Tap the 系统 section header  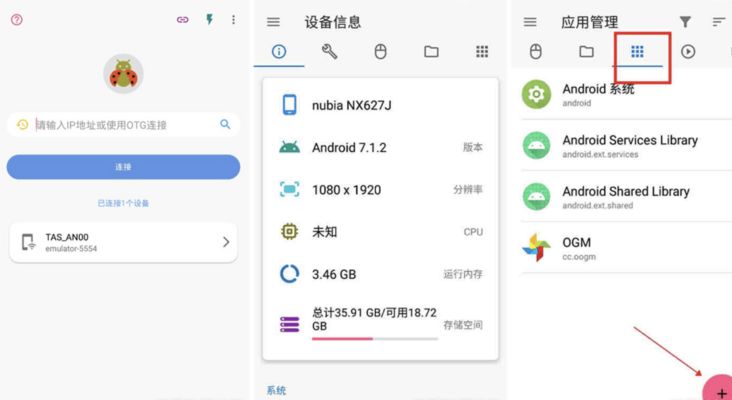coord(276,390)
